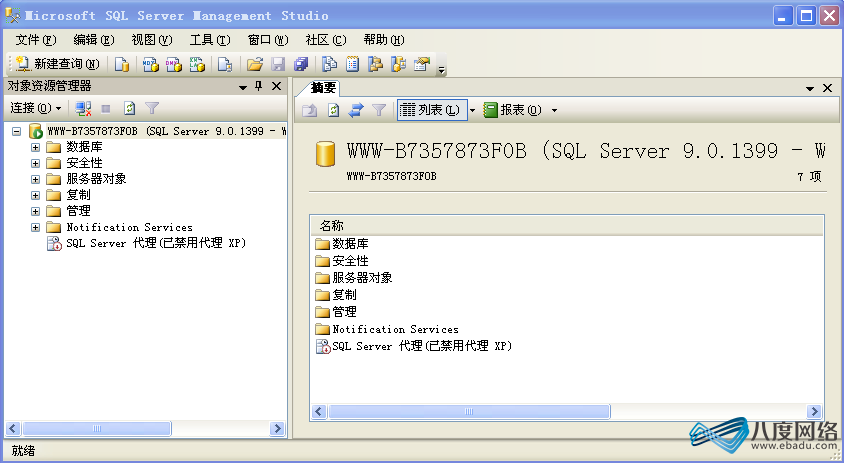Click the refresh icon in Object Explorer toolbar

click(x=129, y=109)
